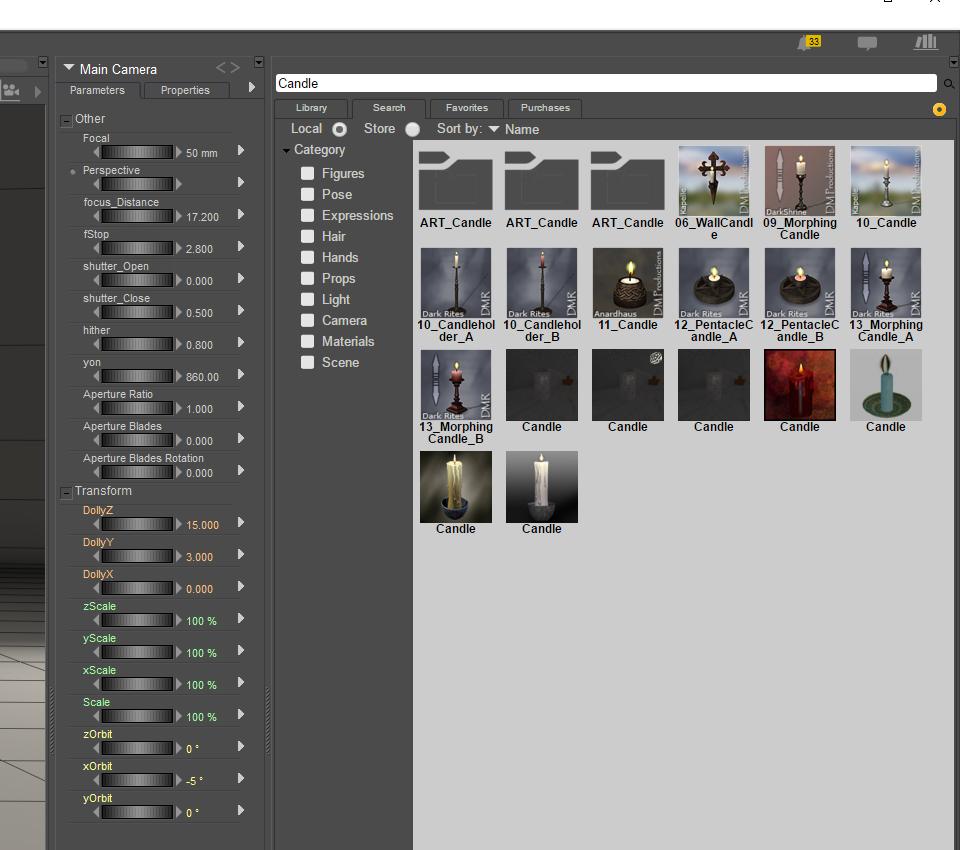Open library panel options menu arrow
This screenshot has height=850, width=960.
(x=953, y=62)
